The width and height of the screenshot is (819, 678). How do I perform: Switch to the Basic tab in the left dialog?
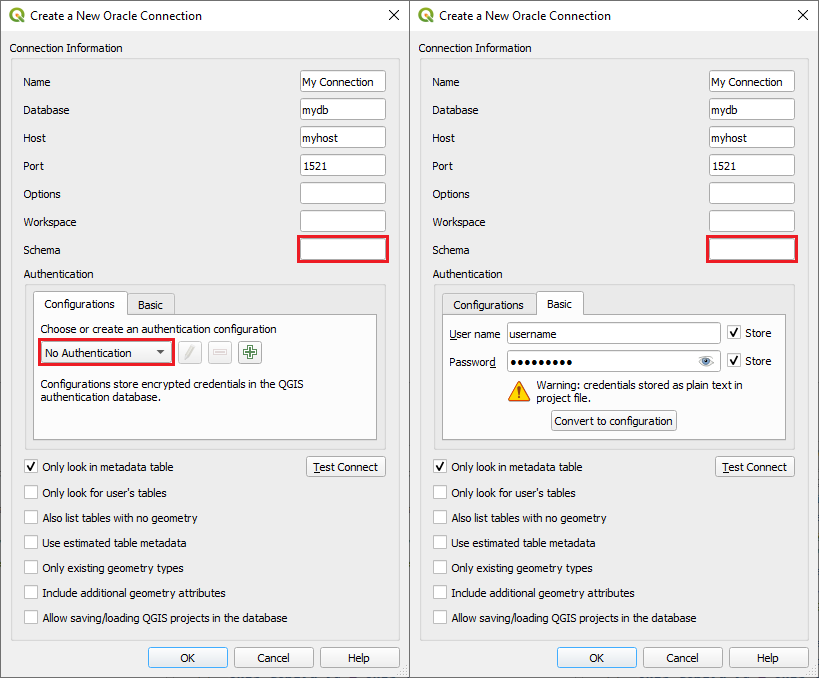click(x=150, y=305)
